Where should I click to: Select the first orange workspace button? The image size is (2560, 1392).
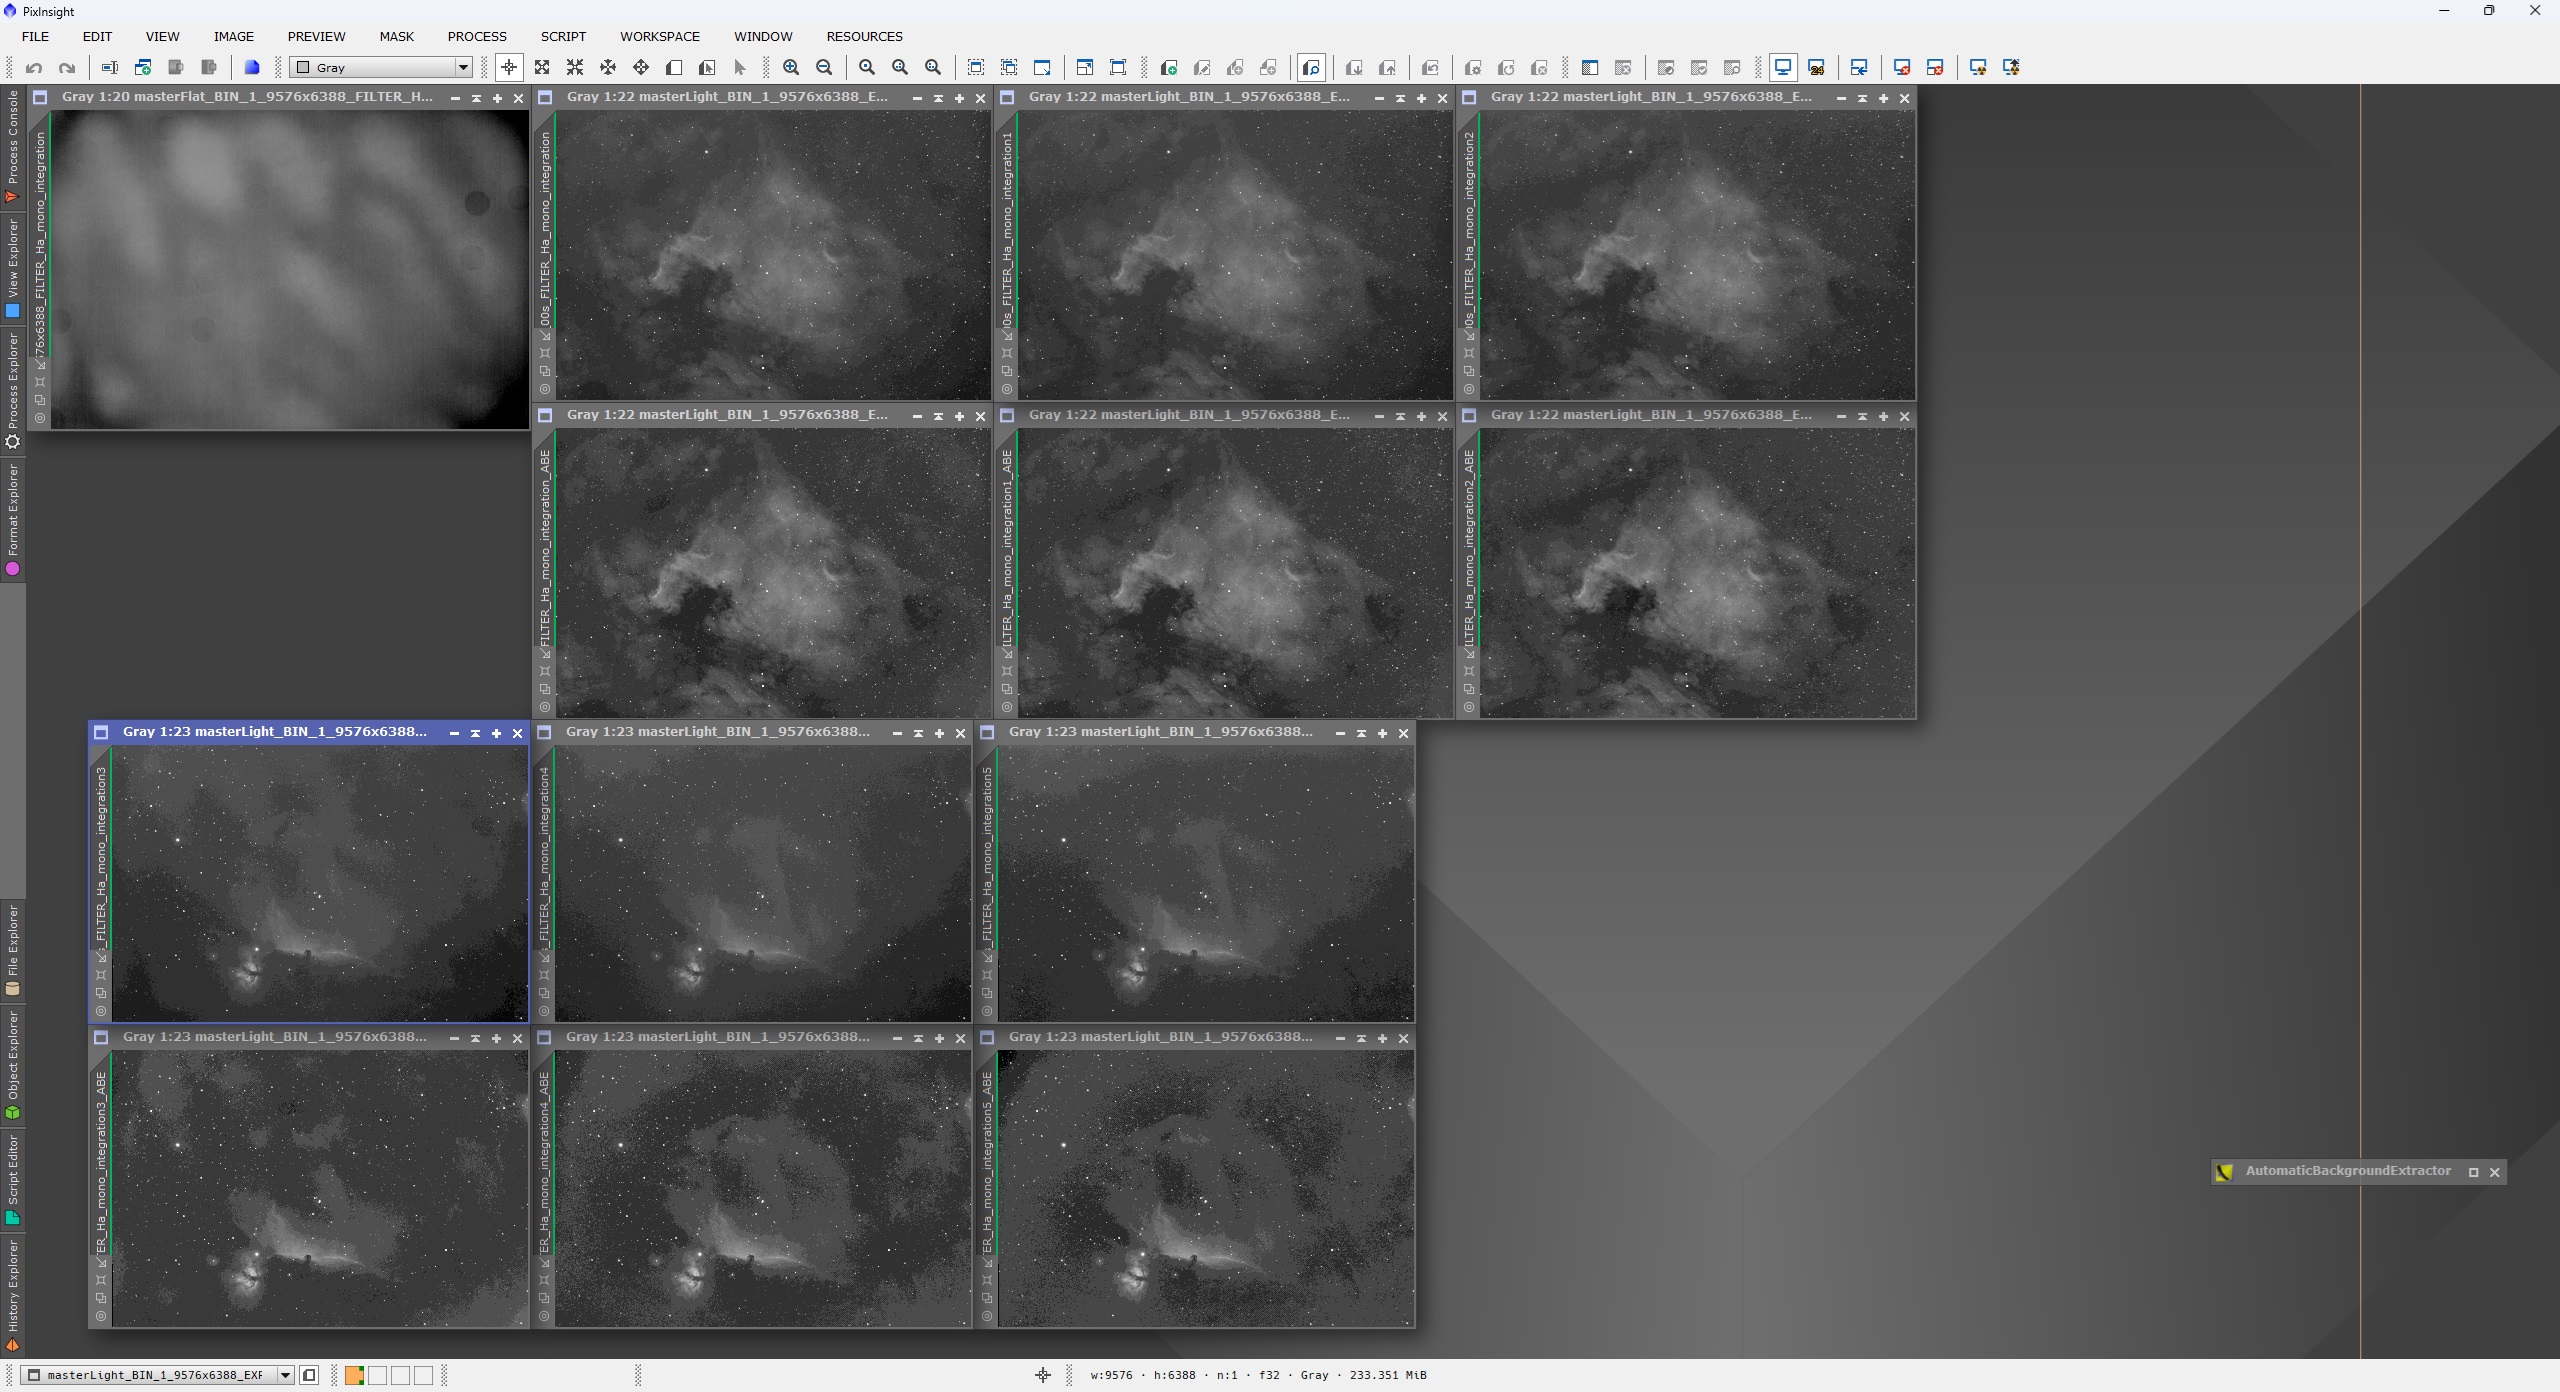point(354,1375)
